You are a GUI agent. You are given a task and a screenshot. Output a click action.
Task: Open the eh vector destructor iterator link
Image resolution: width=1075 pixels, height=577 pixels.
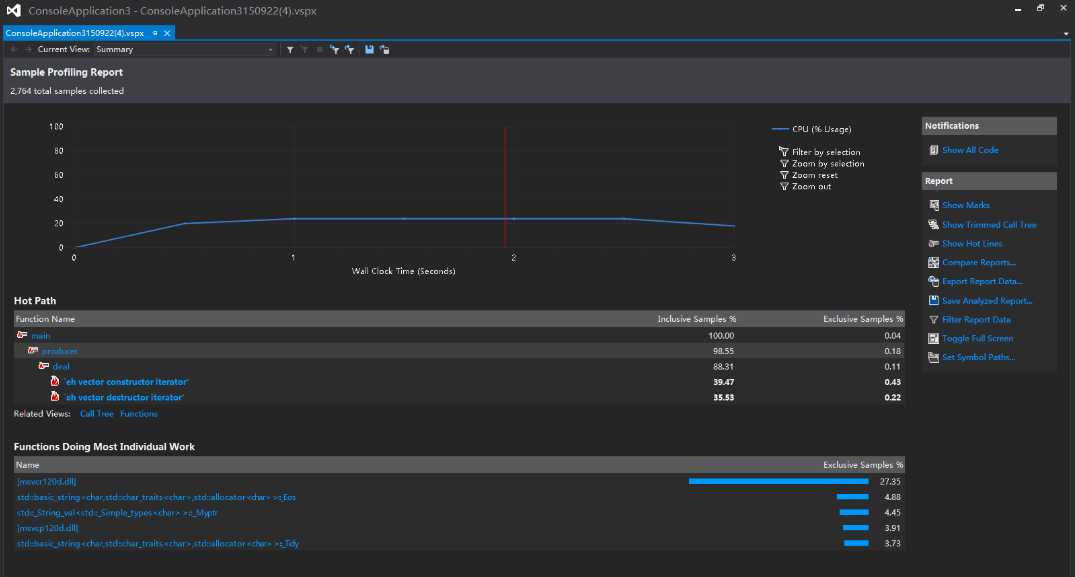[125, 397]
